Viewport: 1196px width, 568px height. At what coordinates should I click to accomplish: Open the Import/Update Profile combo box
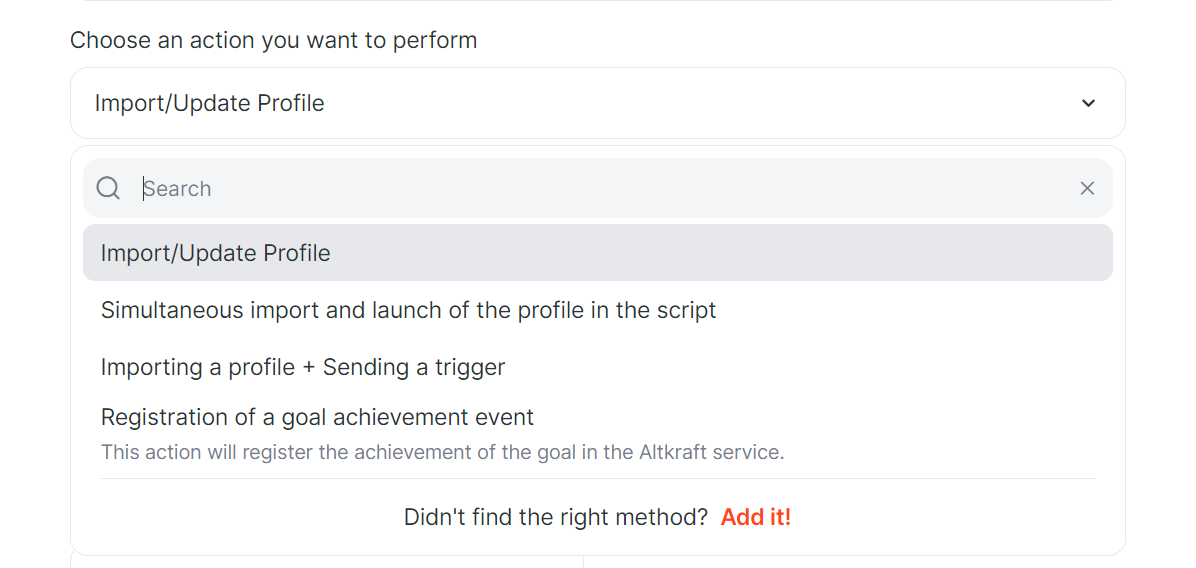click(x=597, y=103)
